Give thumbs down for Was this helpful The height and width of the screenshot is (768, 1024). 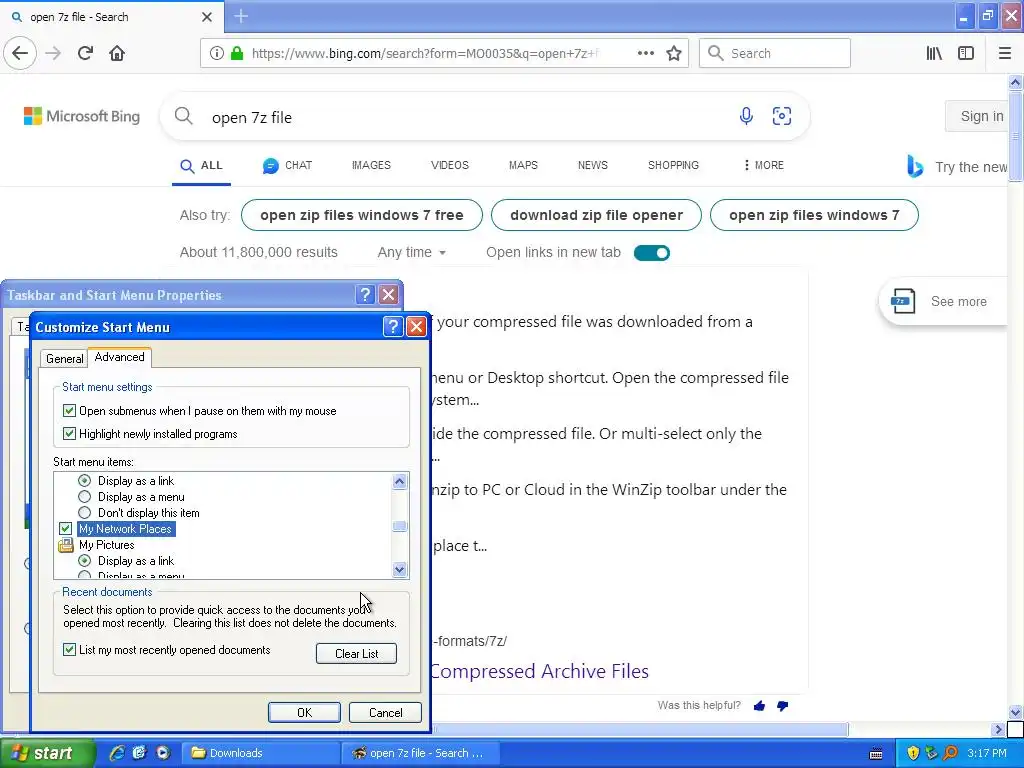click(782, 706)
